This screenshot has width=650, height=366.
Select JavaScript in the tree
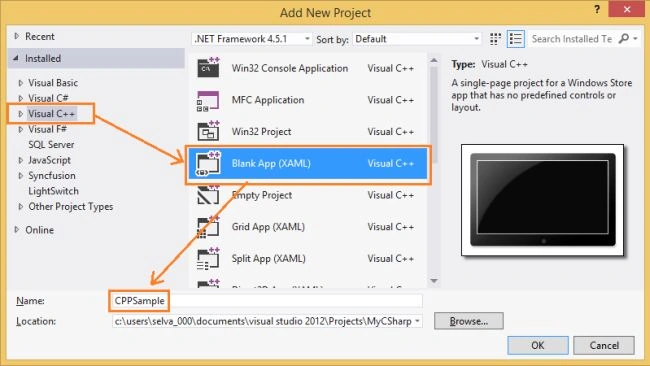49,160
